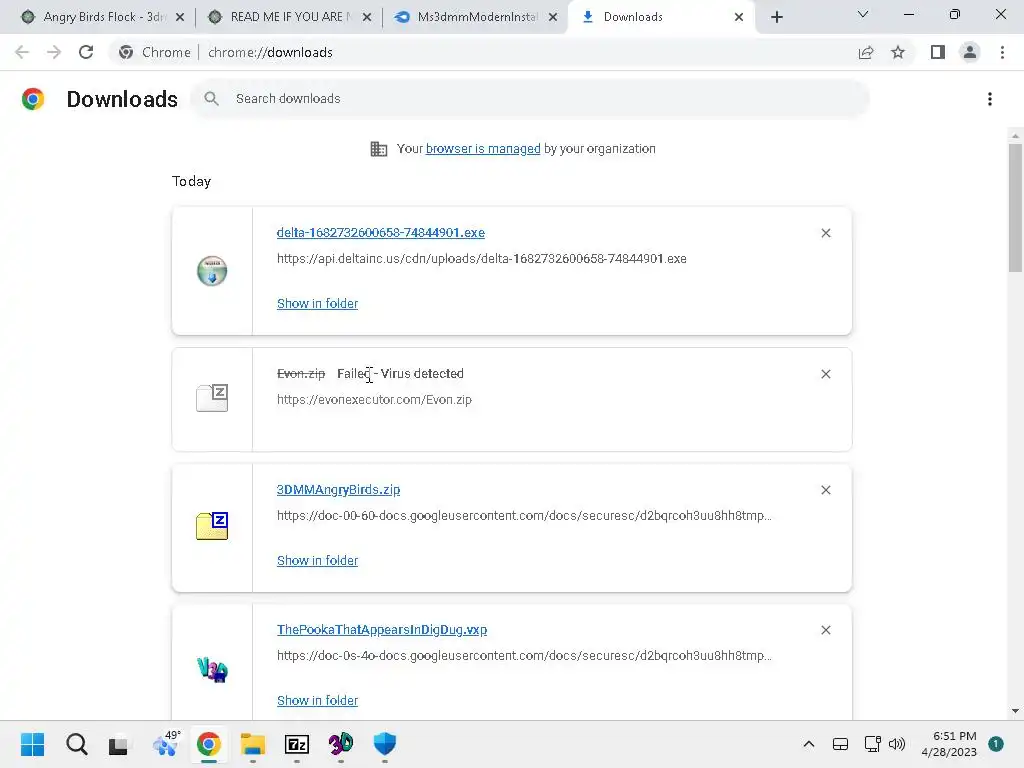This screenshot has width=1024, height=768.
Task: Open the 'browser is managed' link
Action: pyautogui.click(x=483, y=149)
